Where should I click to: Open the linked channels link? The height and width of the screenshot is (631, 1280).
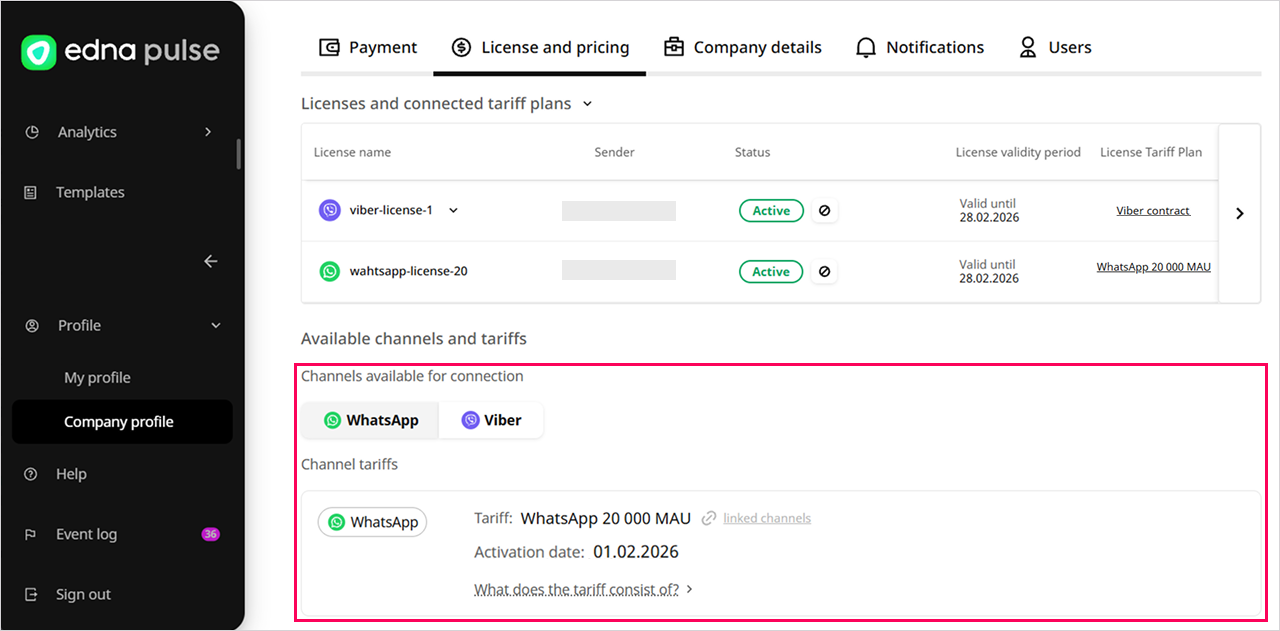click(767, 519)
